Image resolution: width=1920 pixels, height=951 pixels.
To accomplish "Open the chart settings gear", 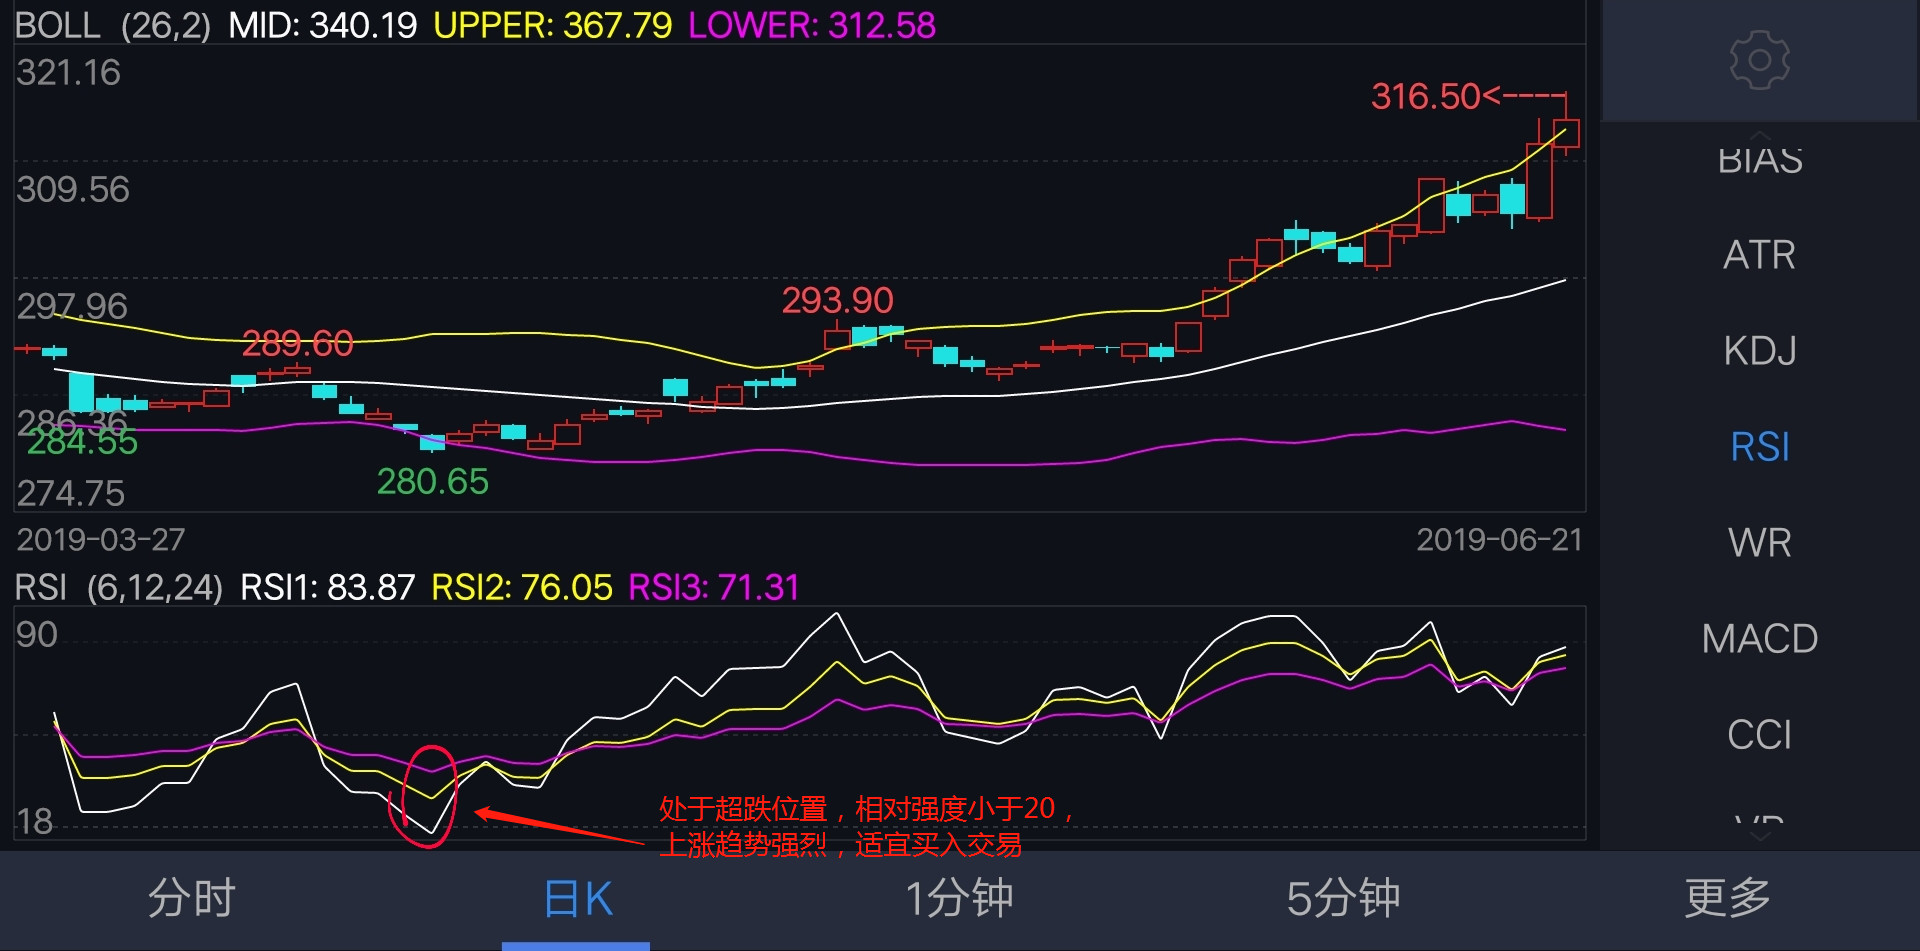I will pos(1758,60).
